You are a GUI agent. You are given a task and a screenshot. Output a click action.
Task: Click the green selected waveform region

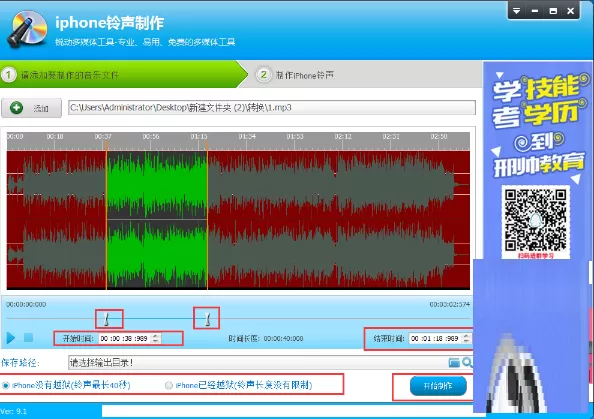tap(157, 220)
